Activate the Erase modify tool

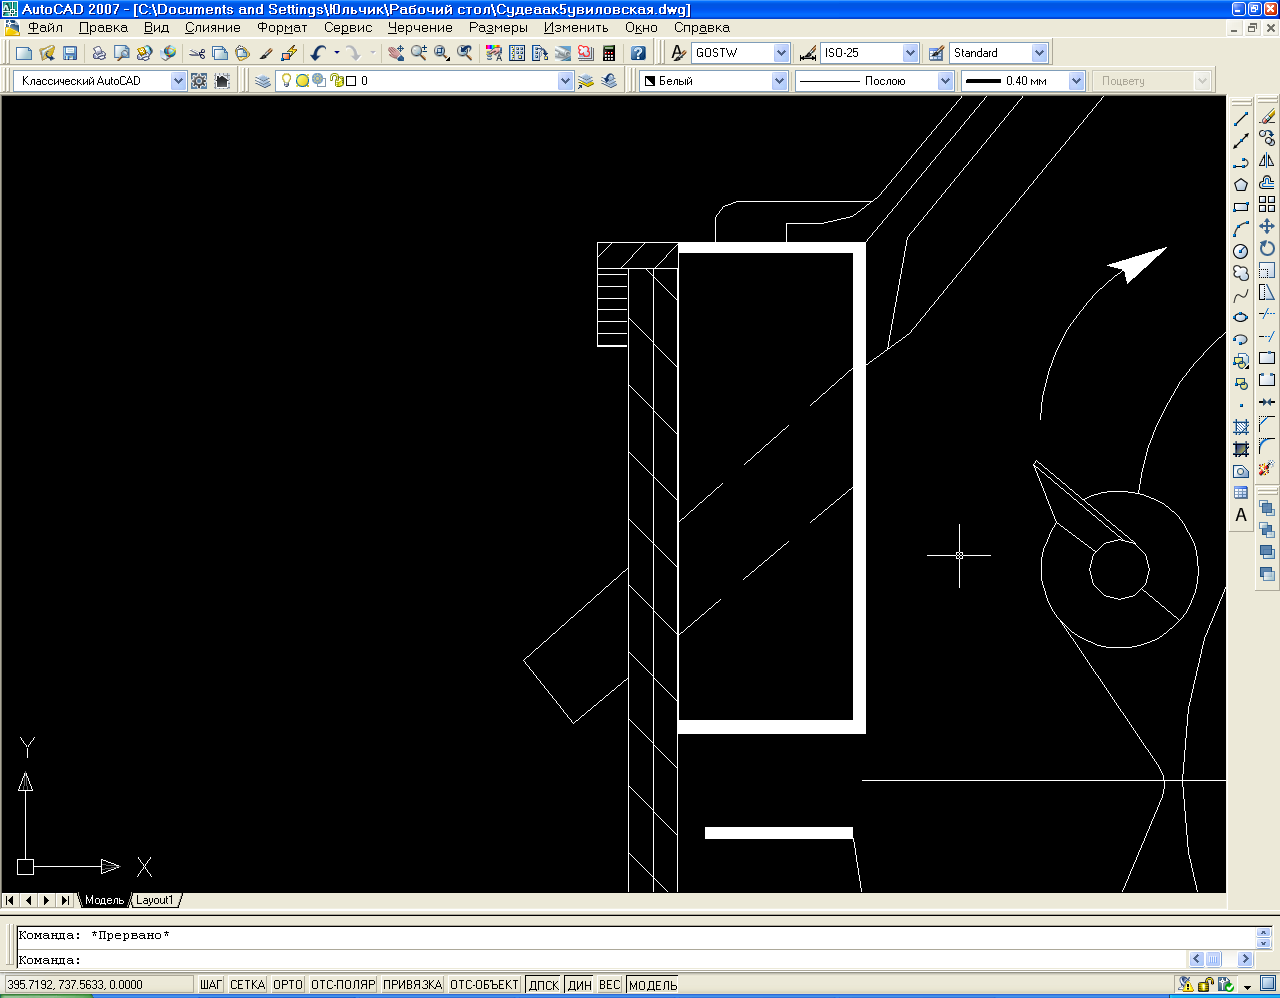click(x=1267, y=117)
